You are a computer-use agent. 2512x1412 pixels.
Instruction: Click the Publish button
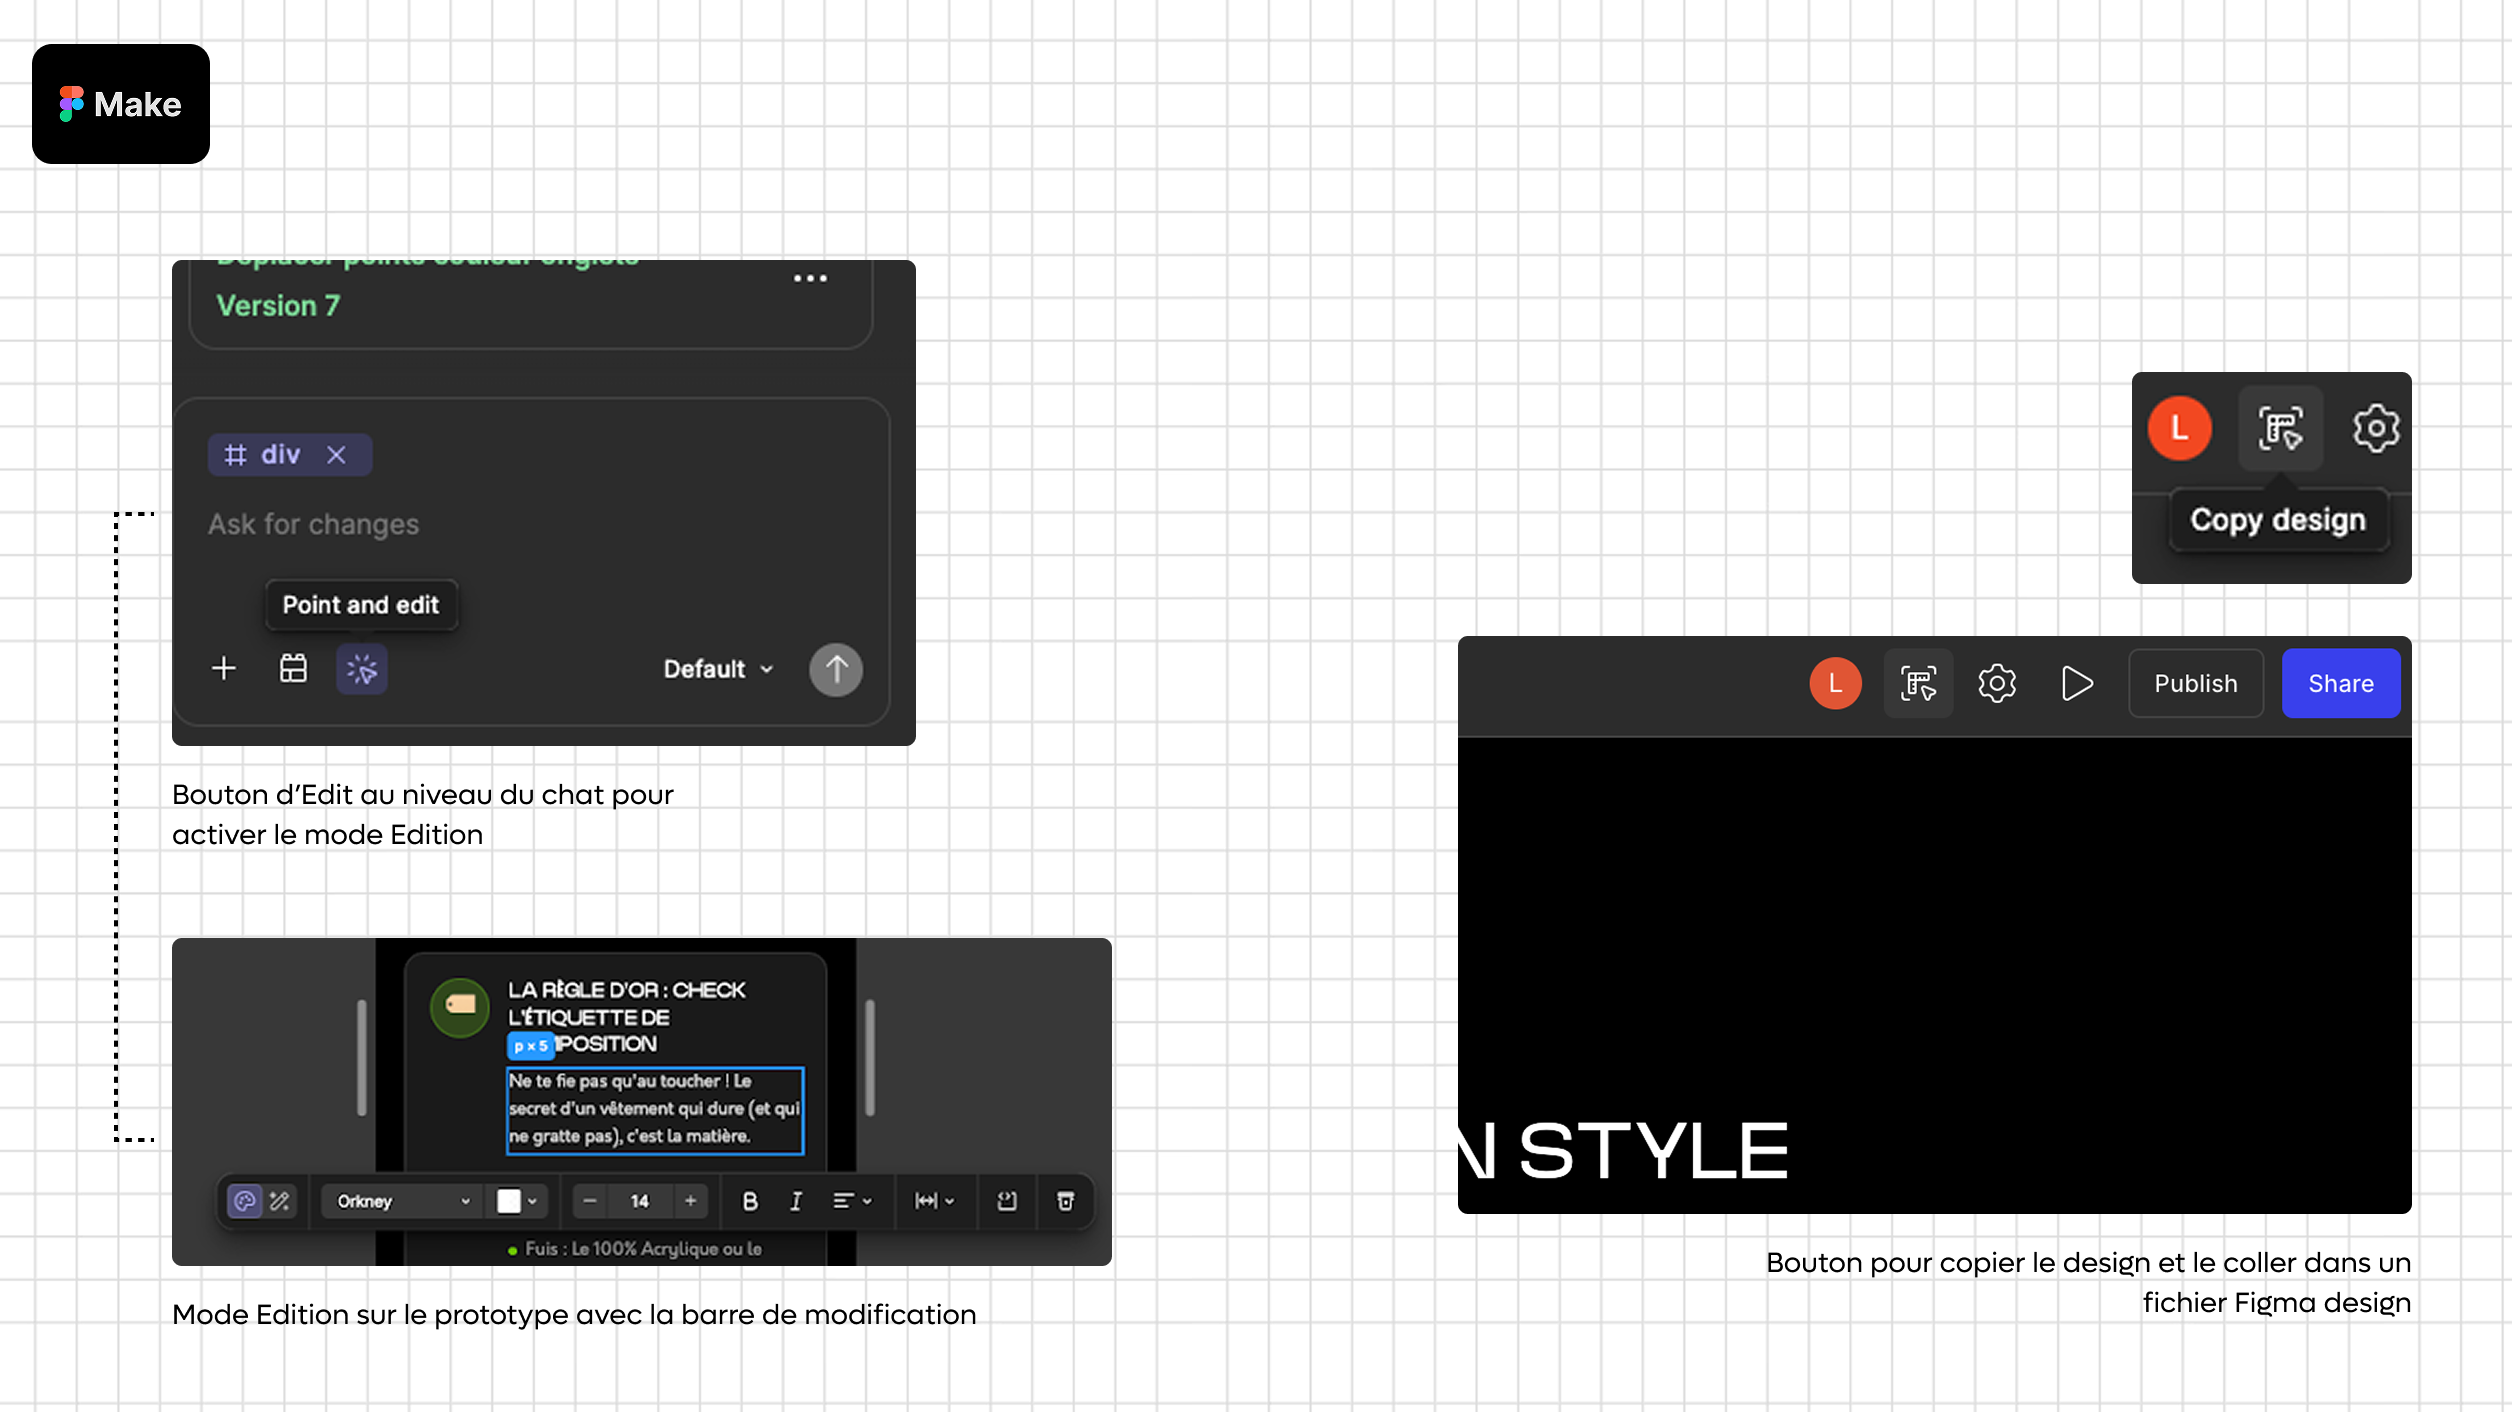pyautogui.click(x=2195, y=684)
